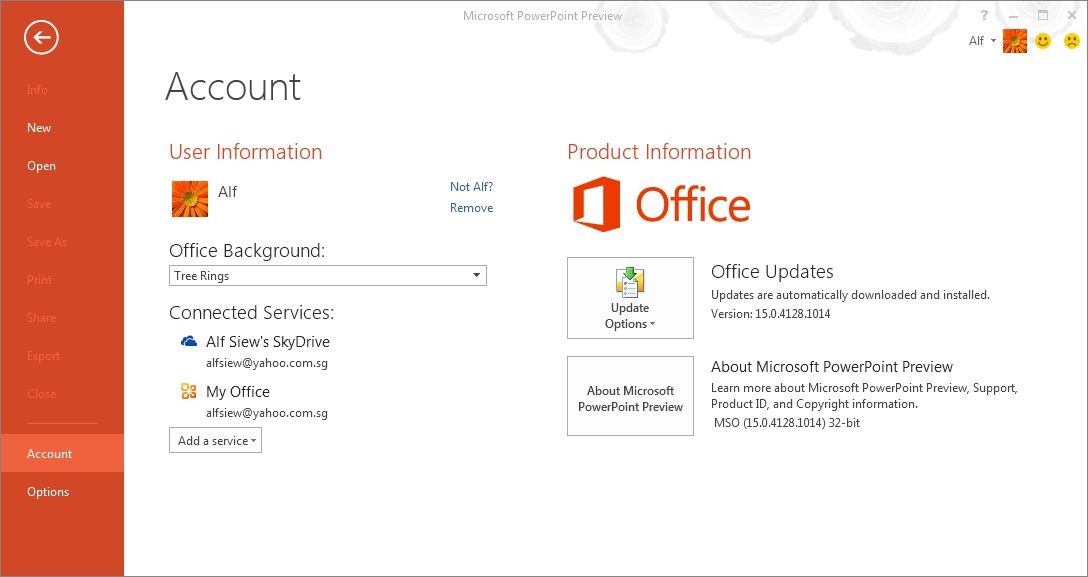1088x577 pixels.
Task: Click the Version: 15.0.4128.1014 text
Action: click(x=770, y=313)
